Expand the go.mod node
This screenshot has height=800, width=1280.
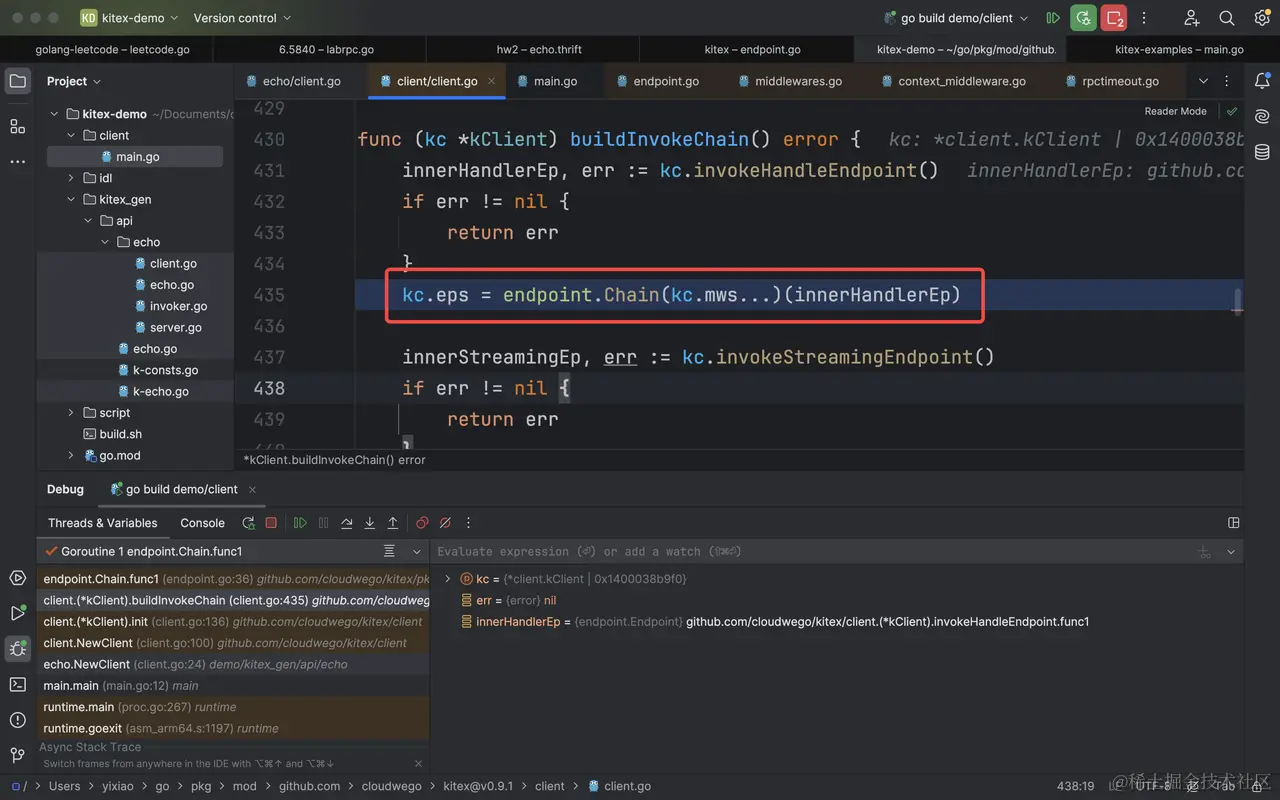click(x=71, y=456)
